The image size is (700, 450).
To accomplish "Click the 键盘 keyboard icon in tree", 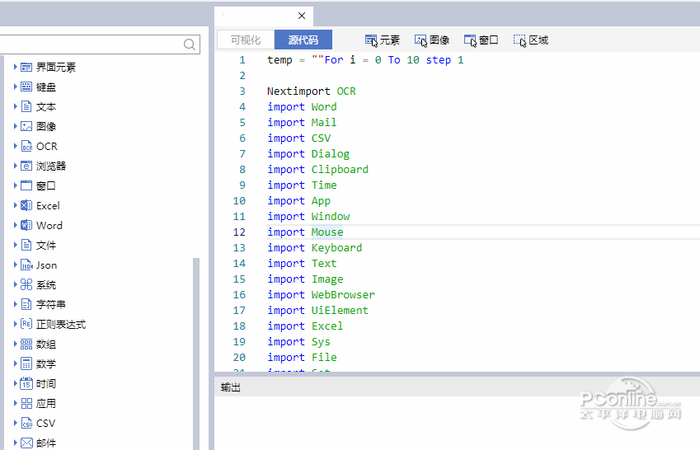I will click(x=27, y=87).
